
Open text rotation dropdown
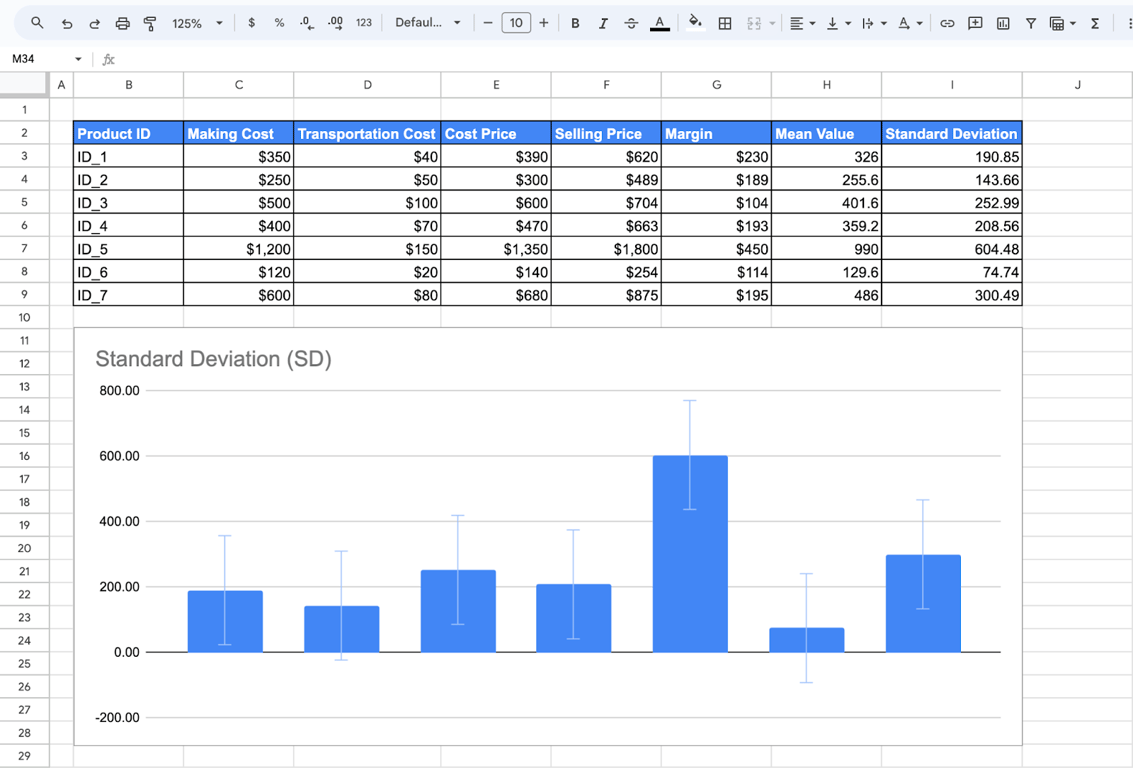(910, 23)
